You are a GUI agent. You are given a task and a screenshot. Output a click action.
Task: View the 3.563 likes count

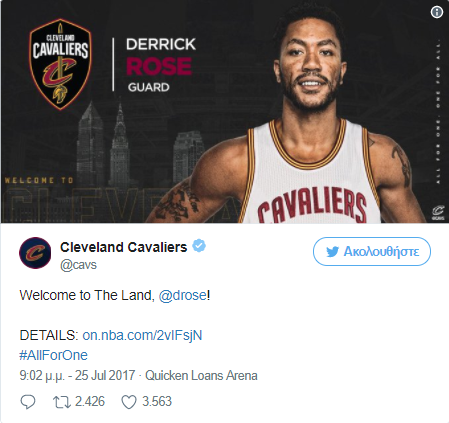pyautogui.click(x=157, y=402)
